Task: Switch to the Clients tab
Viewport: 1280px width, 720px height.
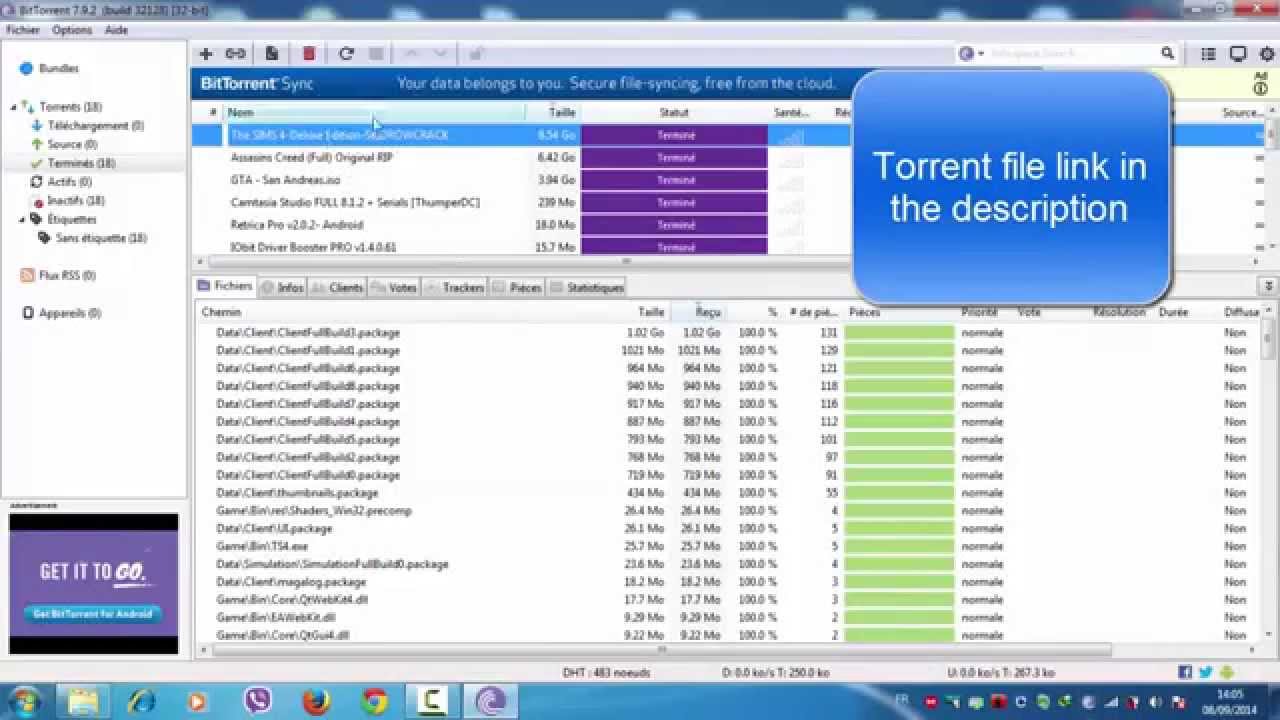Action: [337, 287]
